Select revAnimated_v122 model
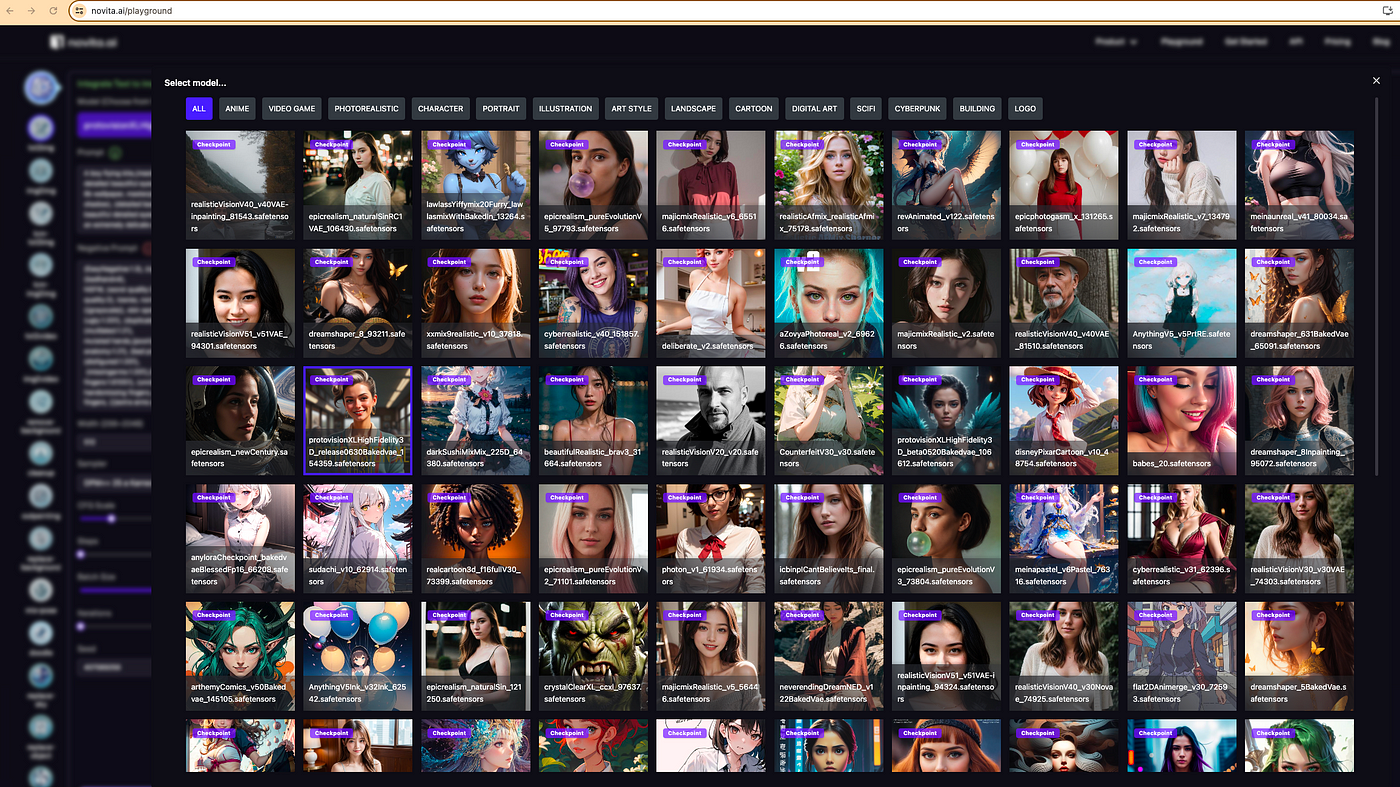The height and width of the screenshot is (787, 1400). pos(946,185)
